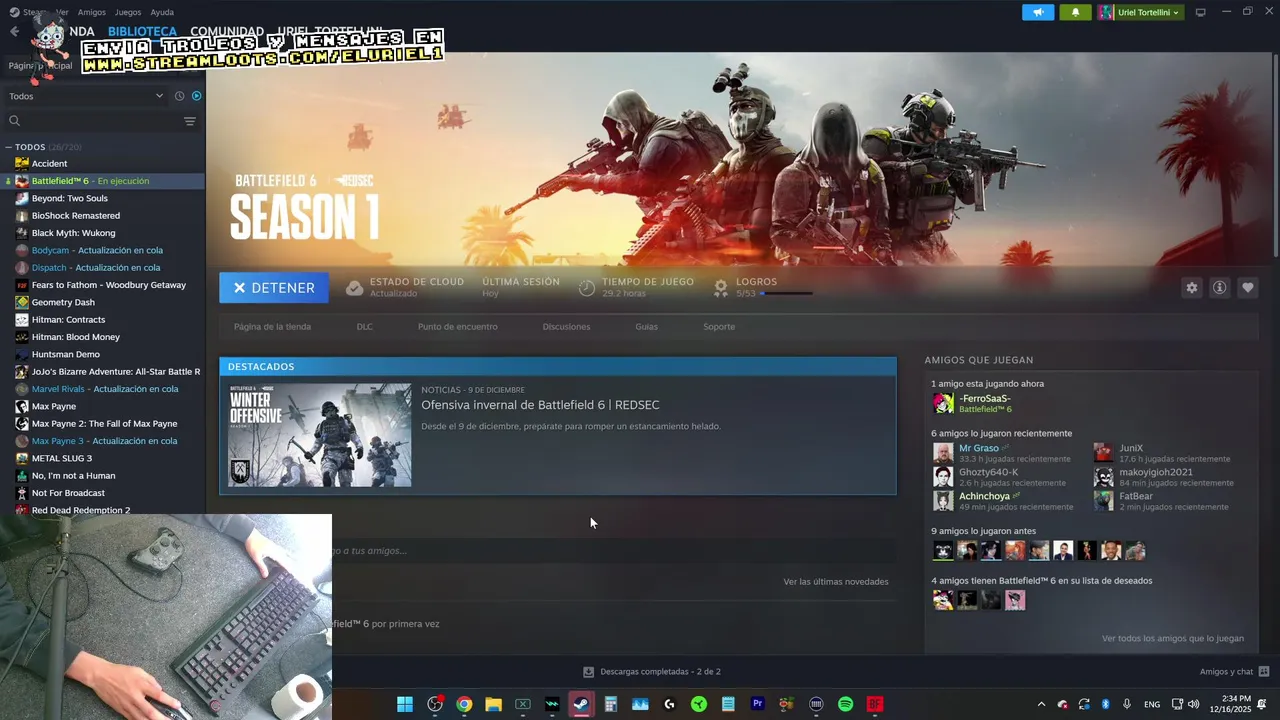Open the Amigos menu
The height and width of the screenshot is (720, 1280).
[91, 12]
